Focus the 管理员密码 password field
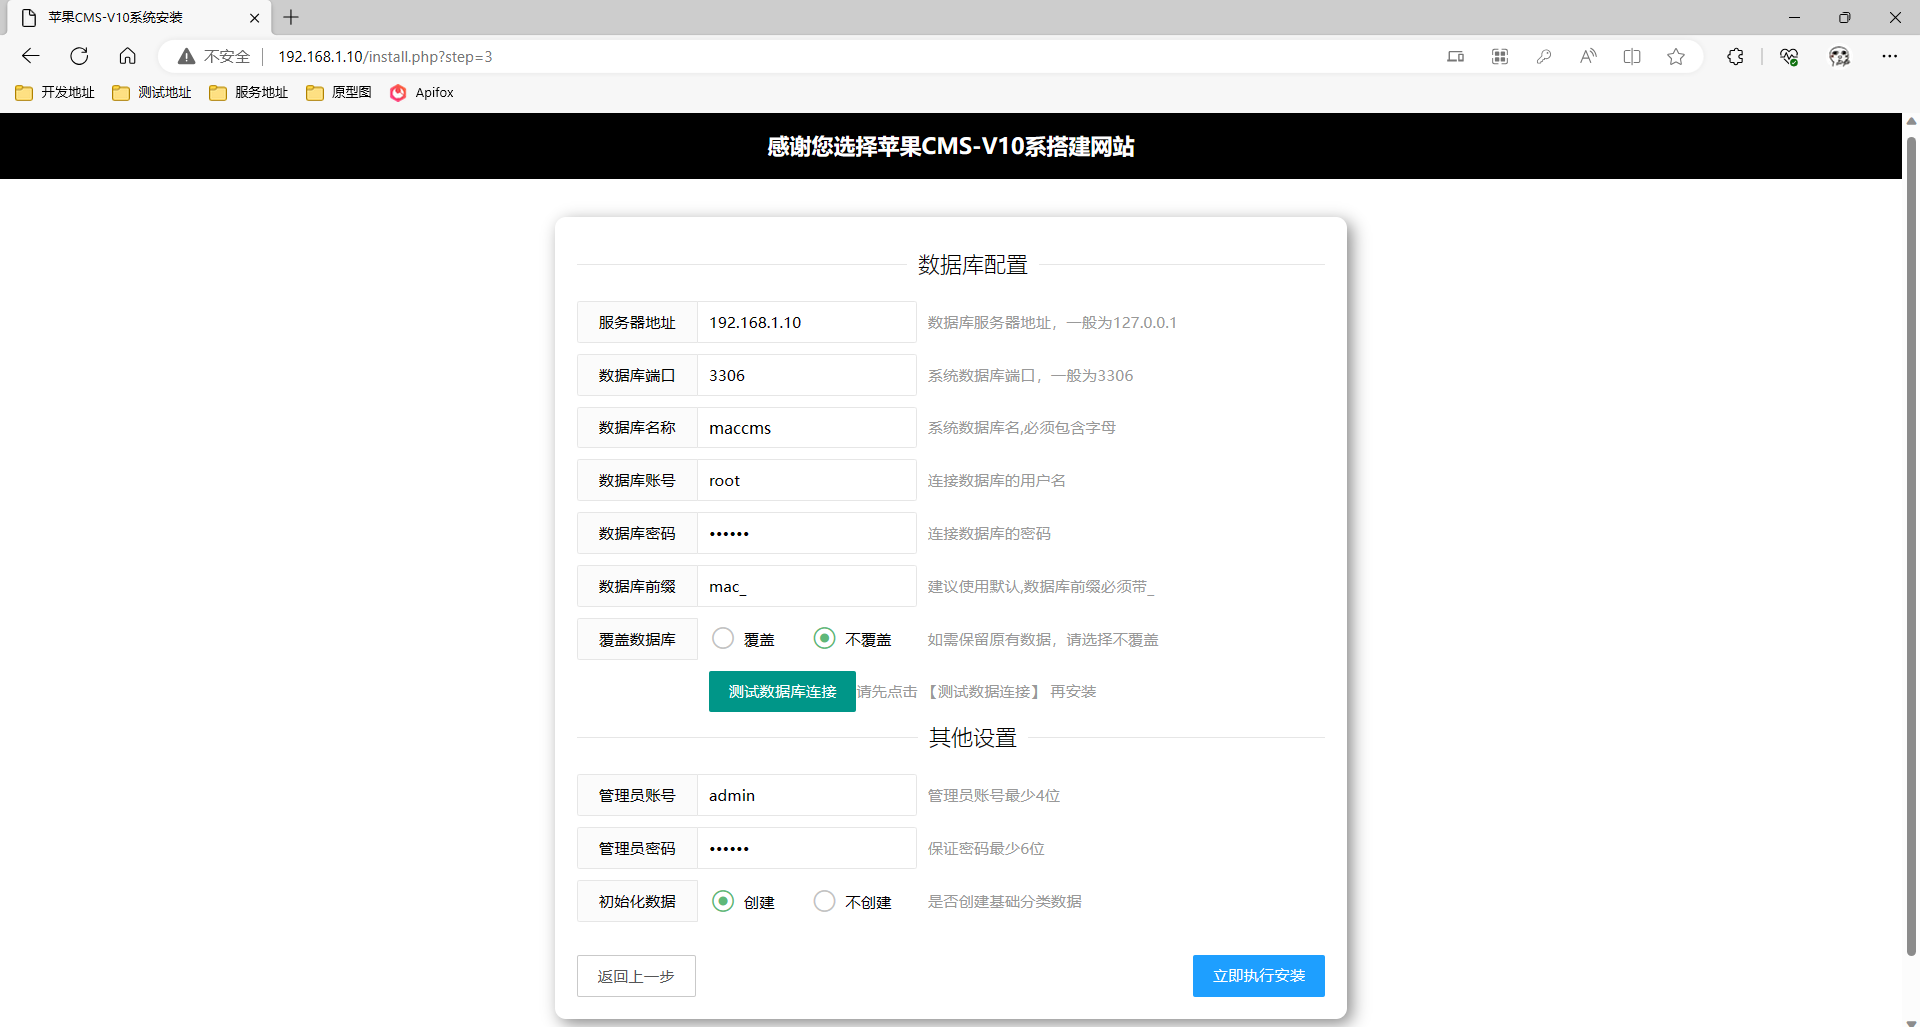 (x=806, y=848)
